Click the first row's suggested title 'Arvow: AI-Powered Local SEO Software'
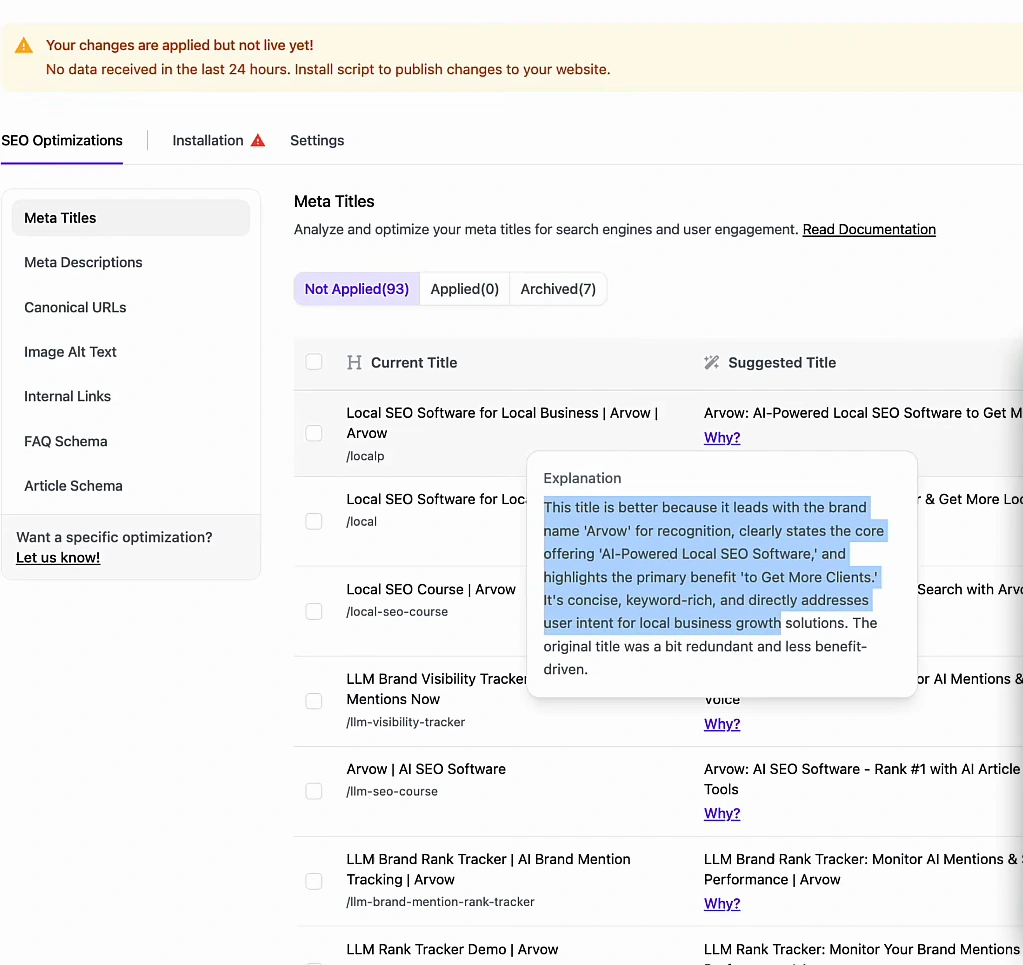 pos(863,413)
